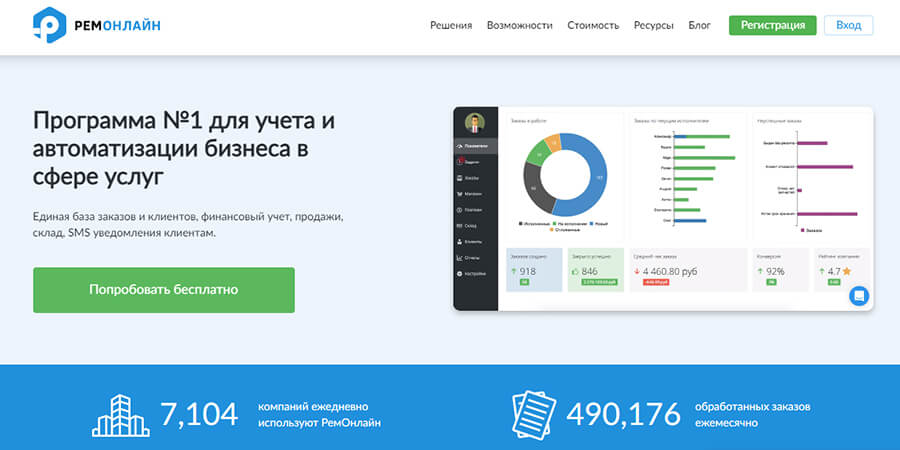Open Настройки gear icon in sidebar
This screenshot has width=900, height=450.
[x=459, y=274]
